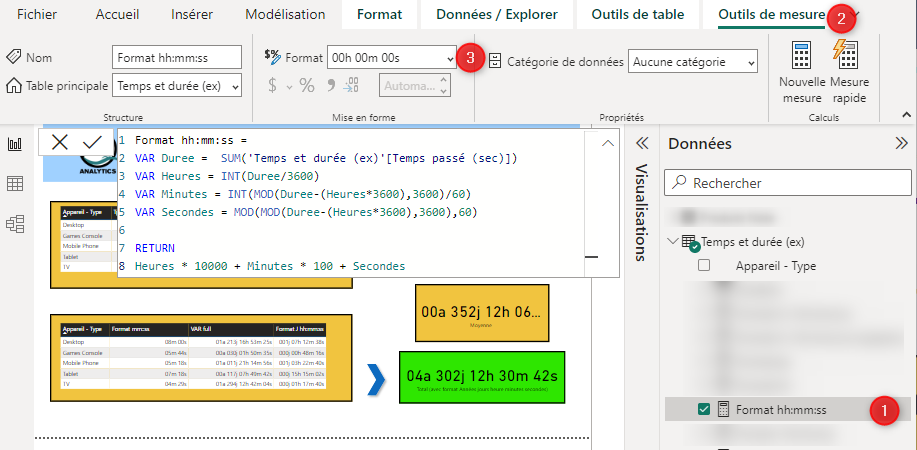Screen dimensions: 917x450
Task: Check the Appareil - Type field checkbox
Action: point(704,265)
